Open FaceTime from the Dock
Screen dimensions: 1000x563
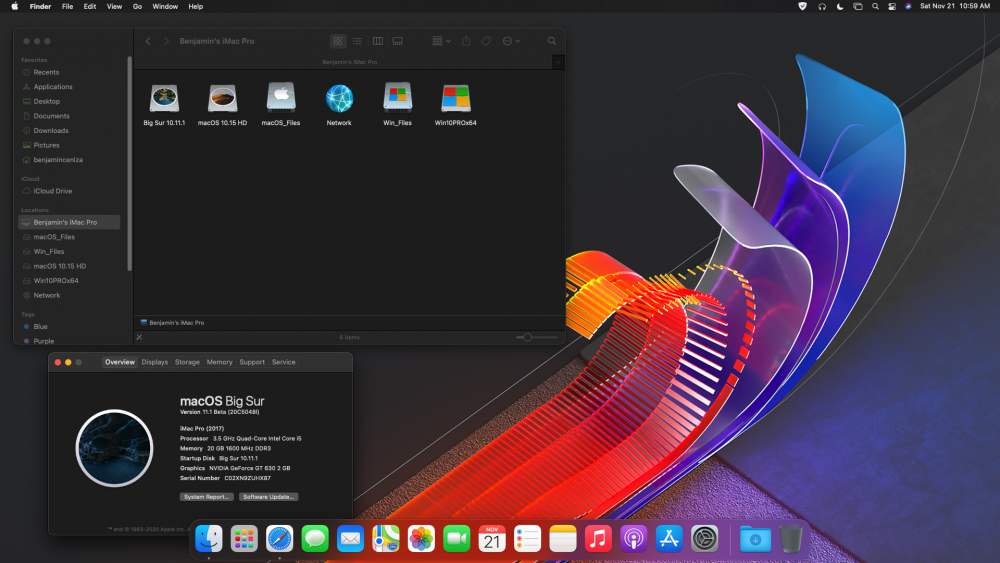click(x=457, y=539)
